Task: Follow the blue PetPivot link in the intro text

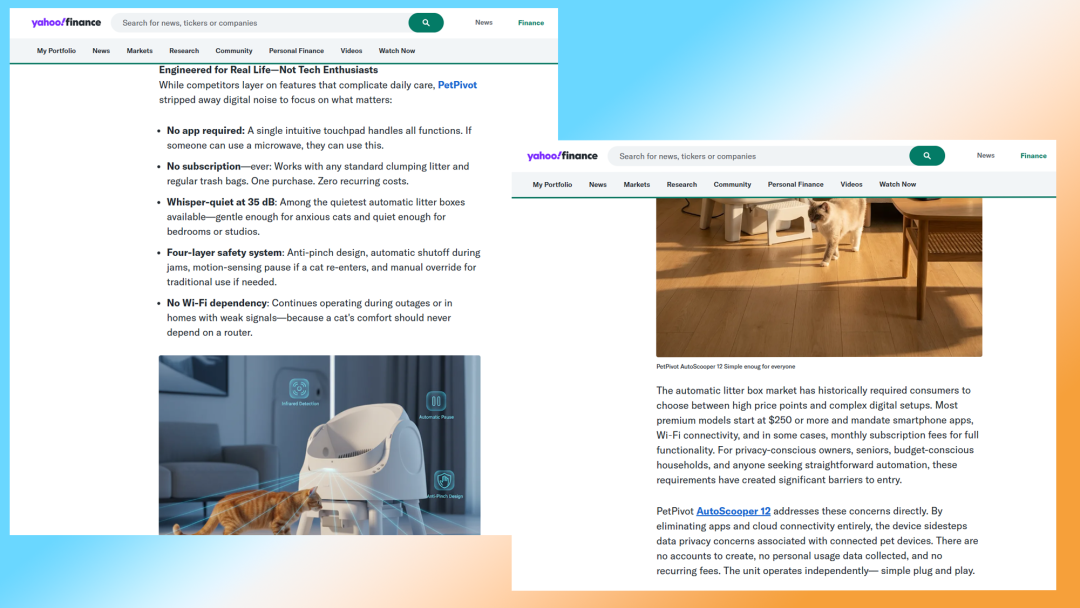Action: 457,85
